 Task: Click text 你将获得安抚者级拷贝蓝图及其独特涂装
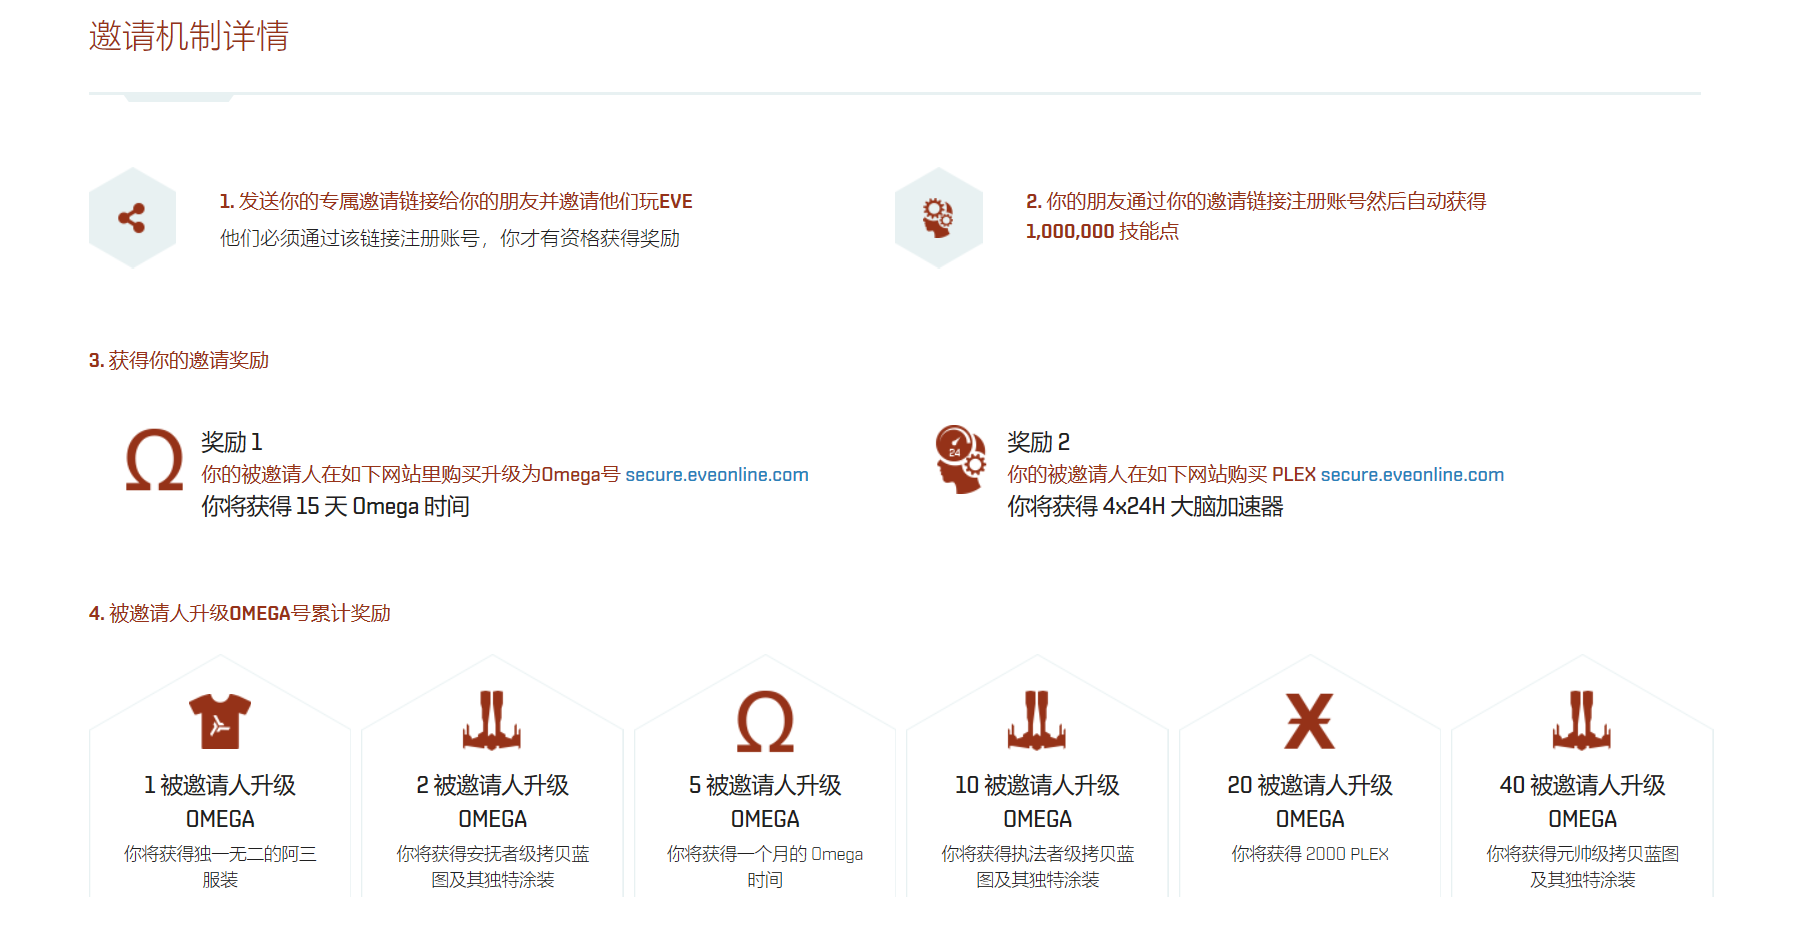point(492,867)
